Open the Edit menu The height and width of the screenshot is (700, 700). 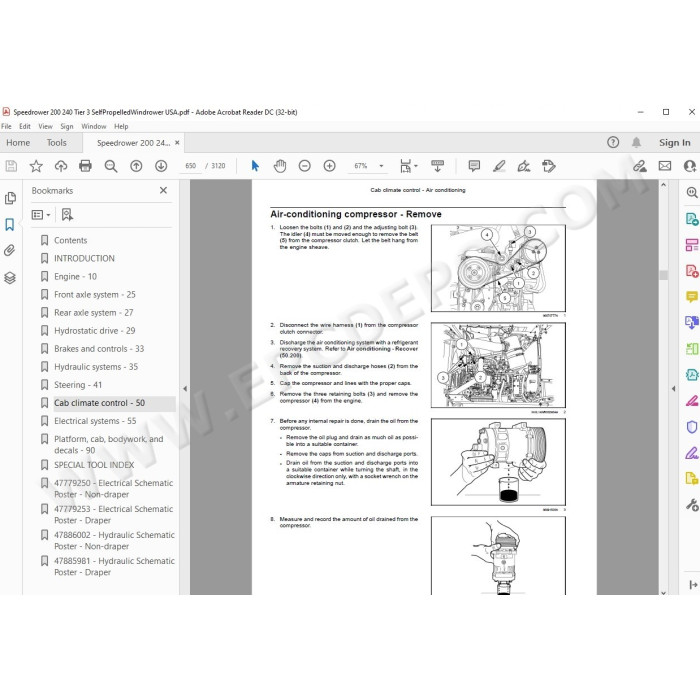tap(25, 126)
